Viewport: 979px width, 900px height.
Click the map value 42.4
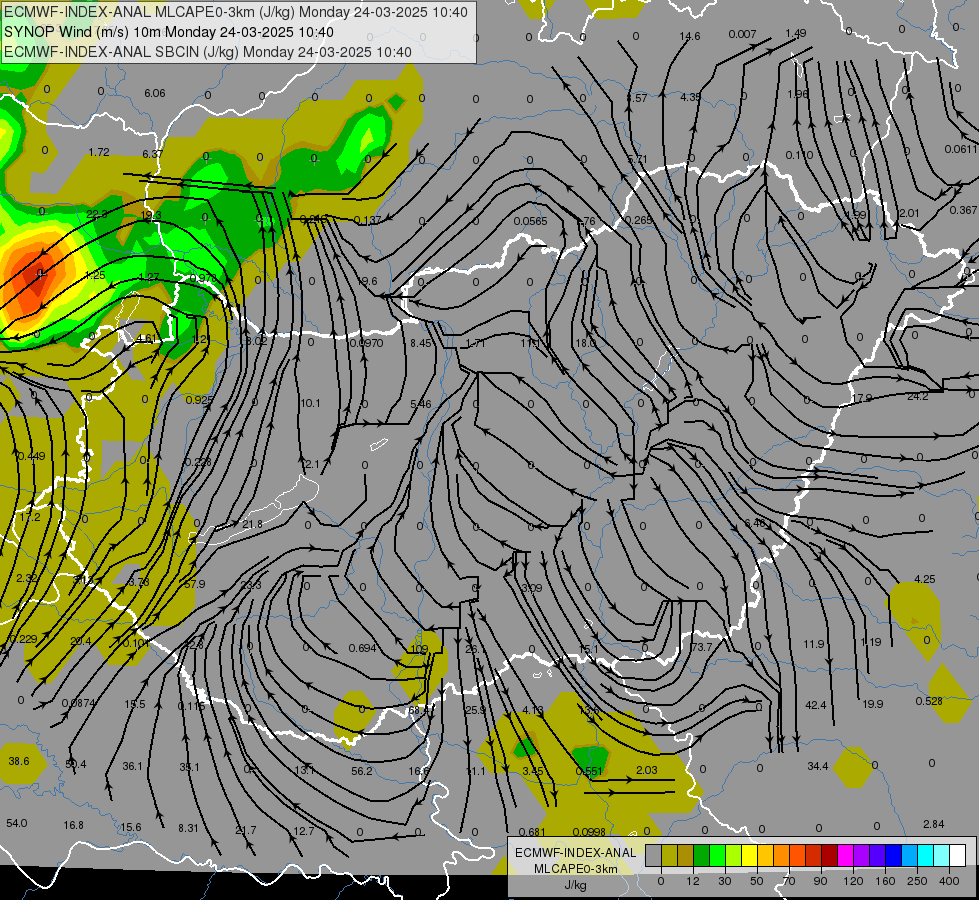click(x=815, y=705)
